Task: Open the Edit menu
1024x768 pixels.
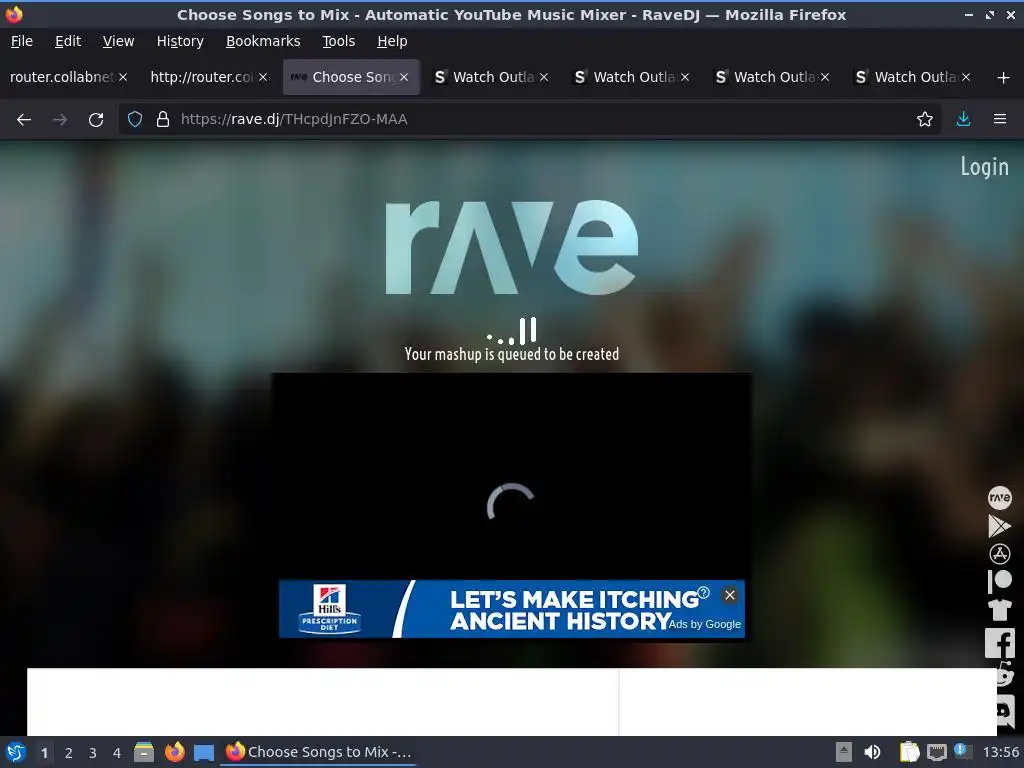Action: pyautogui.click(x=68, y=41)
